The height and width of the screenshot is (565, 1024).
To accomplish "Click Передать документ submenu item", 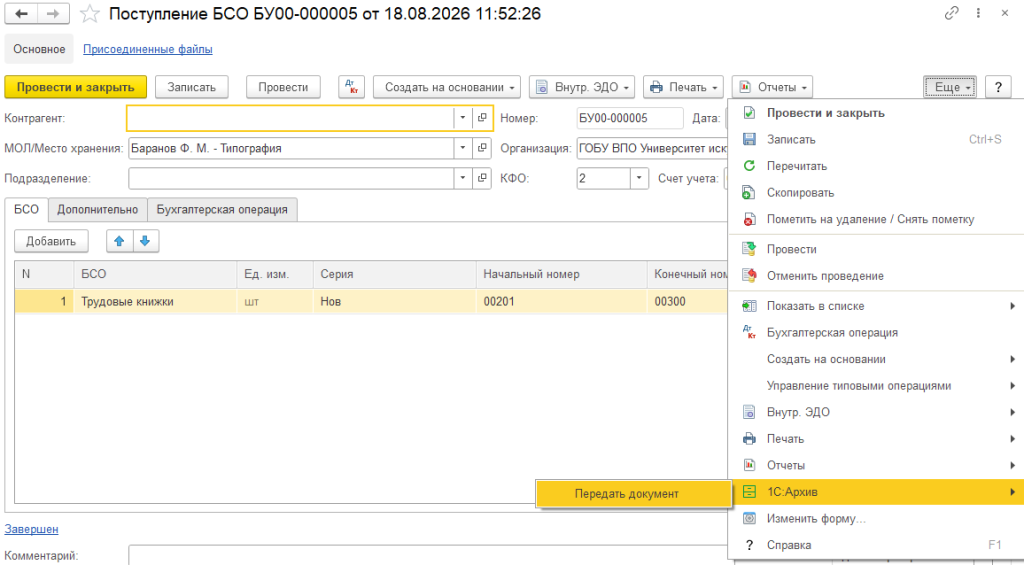I will 633,494.
